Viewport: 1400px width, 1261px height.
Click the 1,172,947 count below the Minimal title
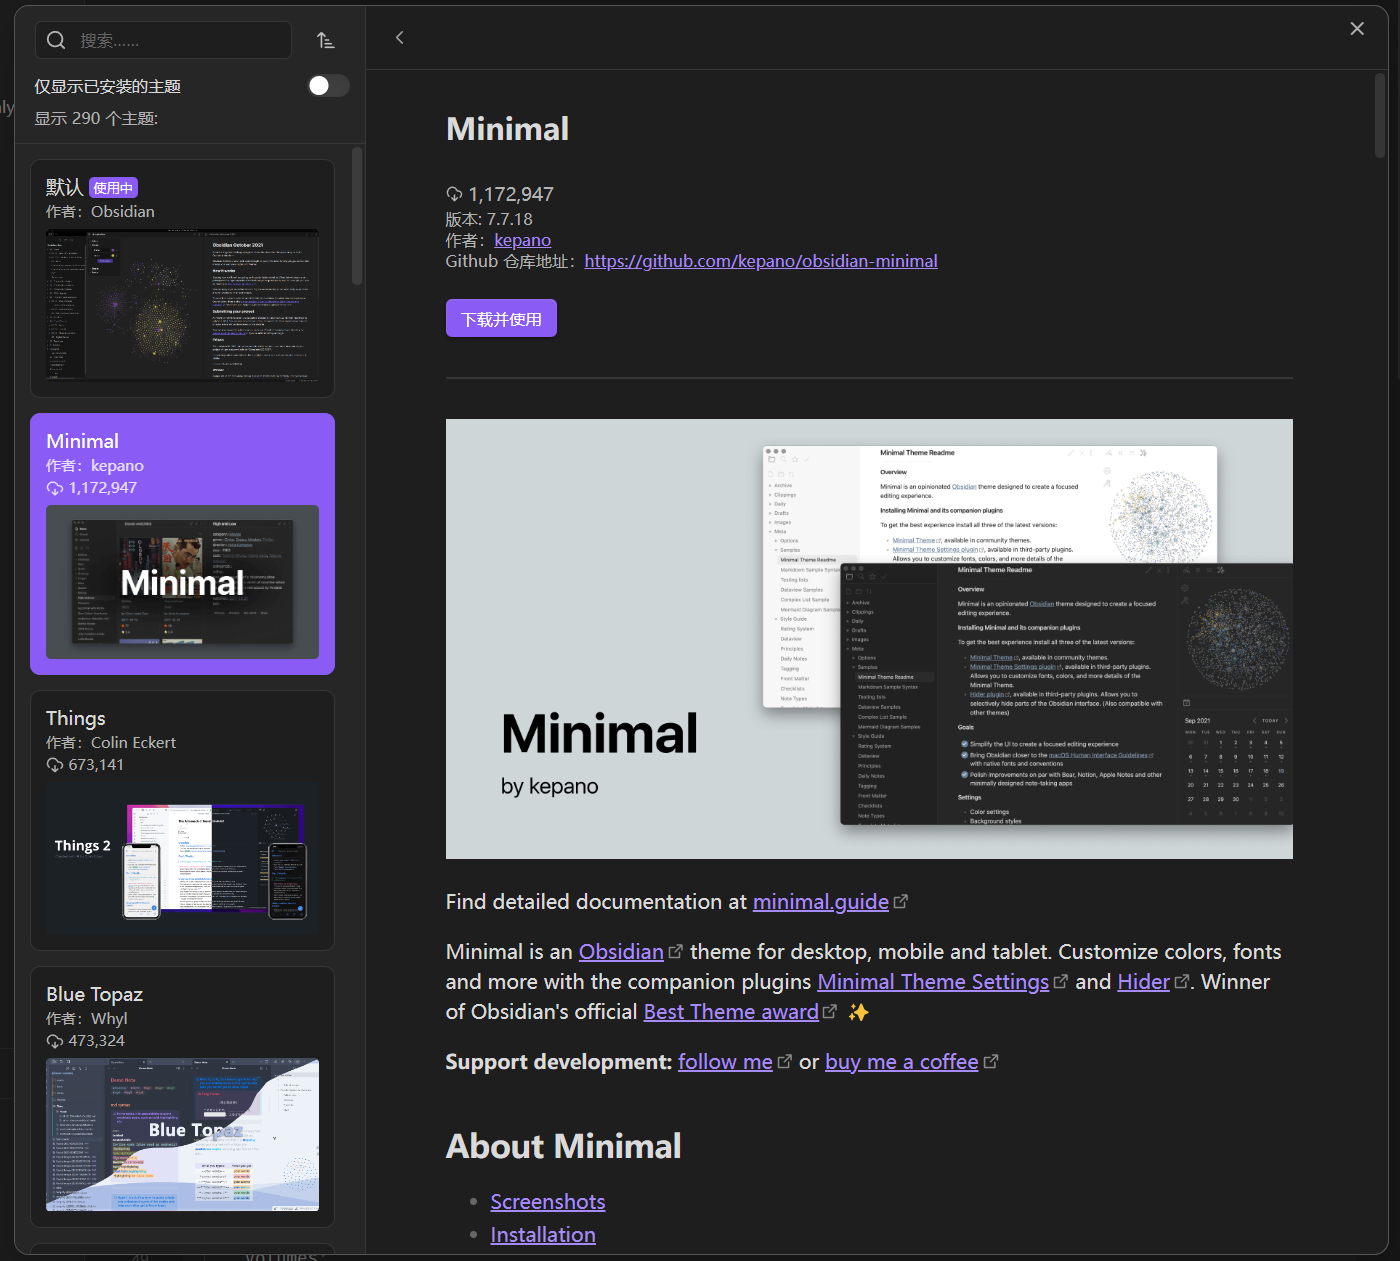click(x=511, y=194)
